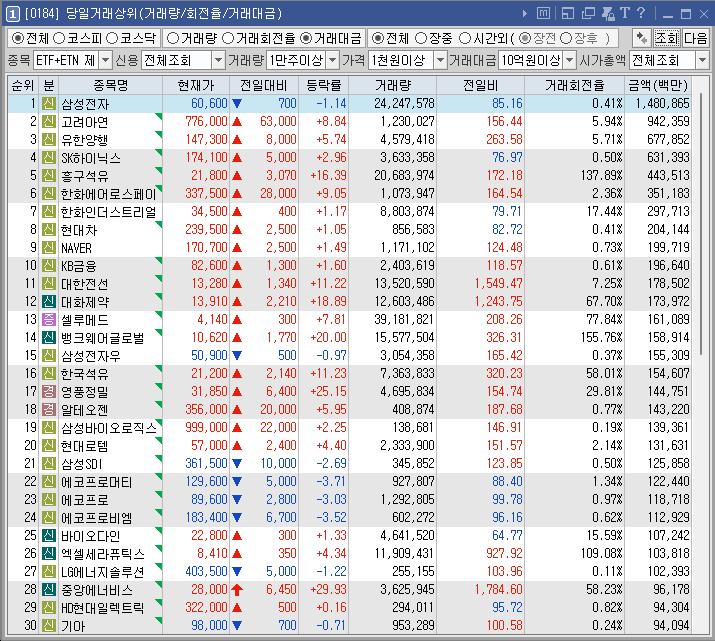The height and width of the screenshot is (641, 715).
Task: Click the duplicate window icon in title bar
Action: coord(588,14)
